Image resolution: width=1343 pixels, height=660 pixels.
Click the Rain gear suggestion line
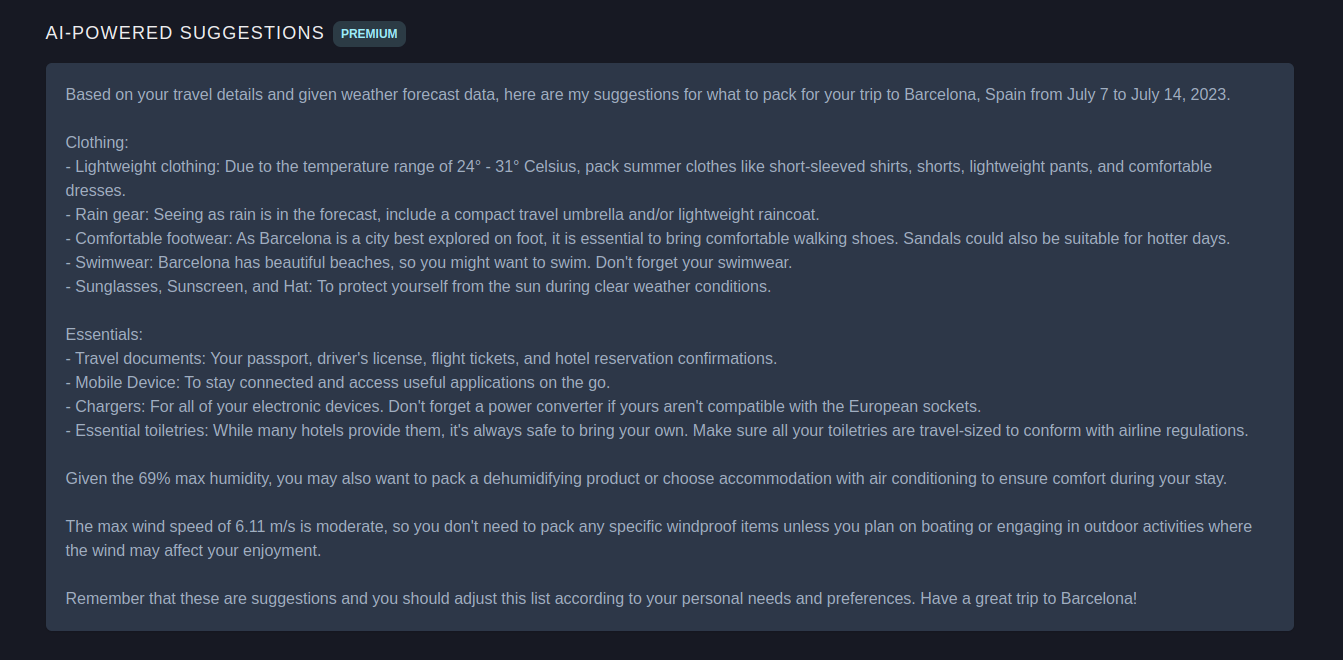[x=443, y=215]
